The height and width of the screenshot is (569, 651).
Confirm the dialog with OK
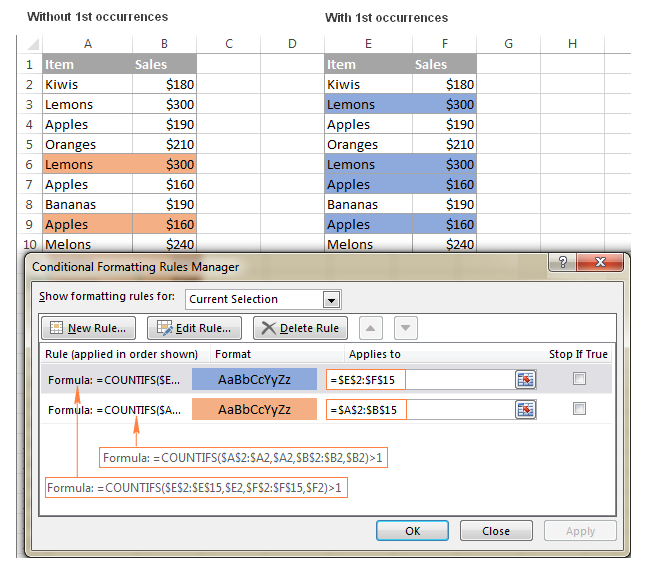(412, 531)
